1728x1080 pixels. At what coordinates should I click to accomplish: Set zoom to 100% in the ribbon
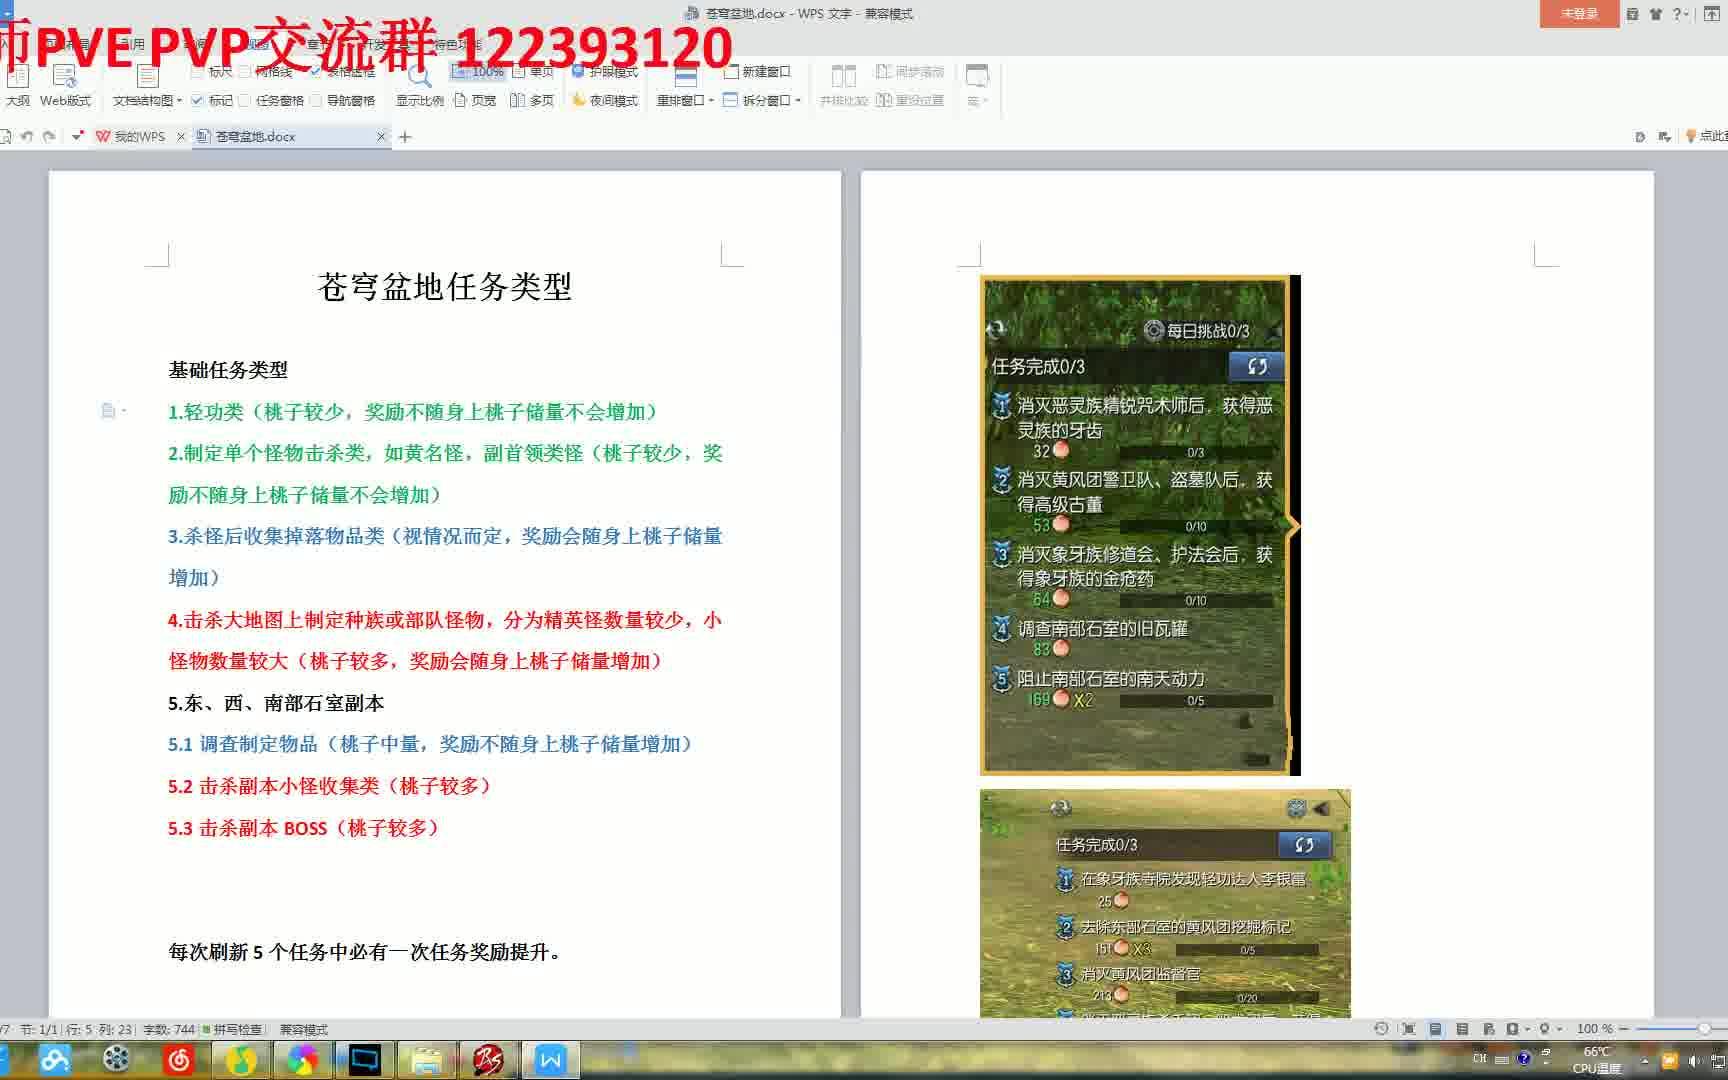(478, 72)
